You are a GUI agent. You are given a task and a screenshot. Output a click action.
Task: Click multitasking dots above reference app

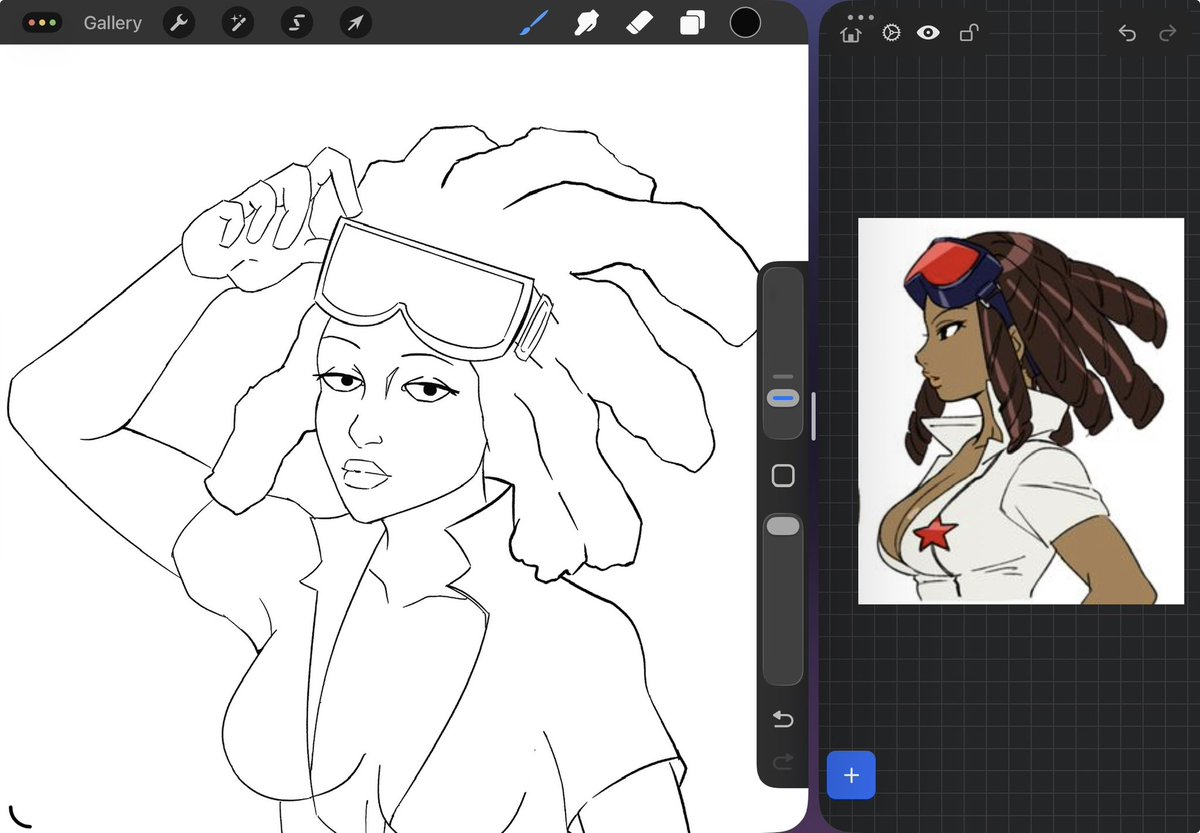pyautogui.click(x=860, y=17)
